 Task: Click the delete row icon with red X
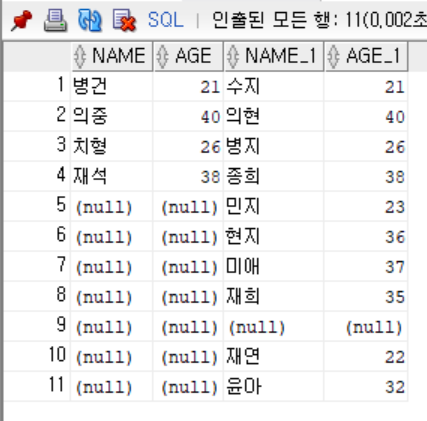pos(124,20)
